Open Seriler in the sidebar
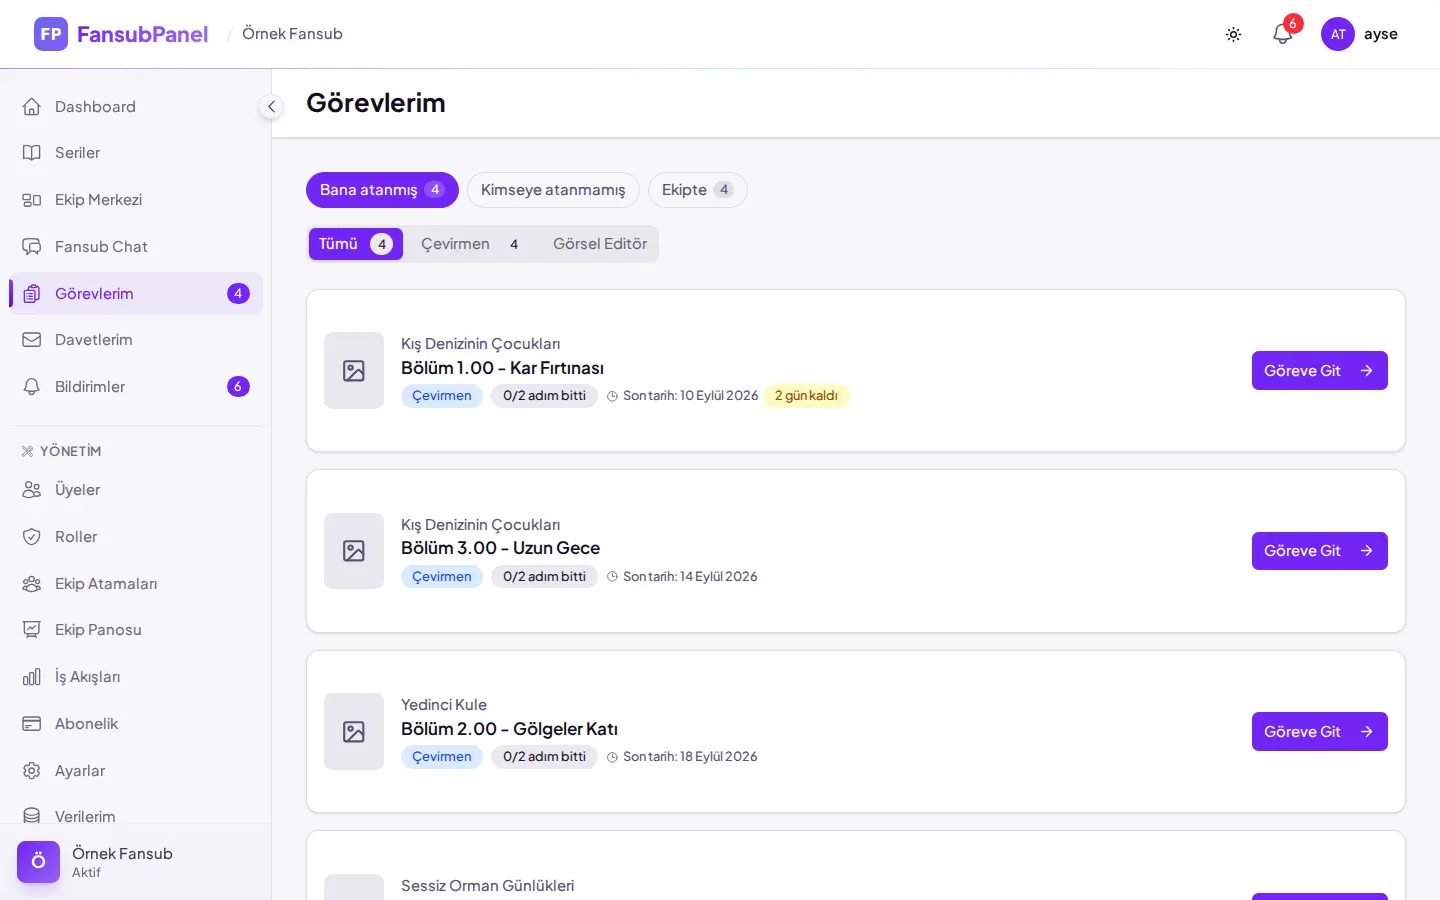The height and width of the screenshot is (900, 1440). 136,153
